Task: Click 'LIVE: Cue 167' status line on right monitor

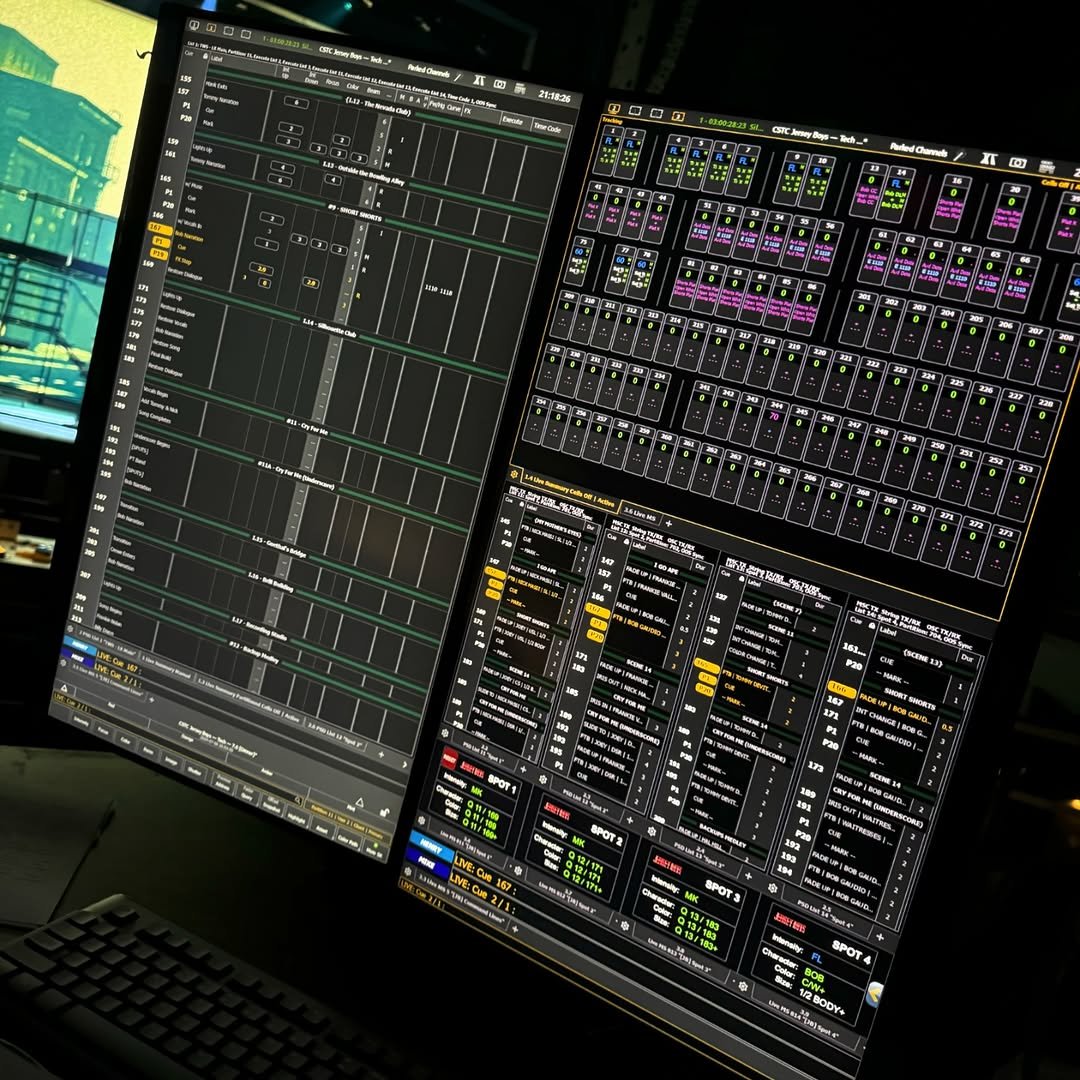Action: (x=483, y=873)
